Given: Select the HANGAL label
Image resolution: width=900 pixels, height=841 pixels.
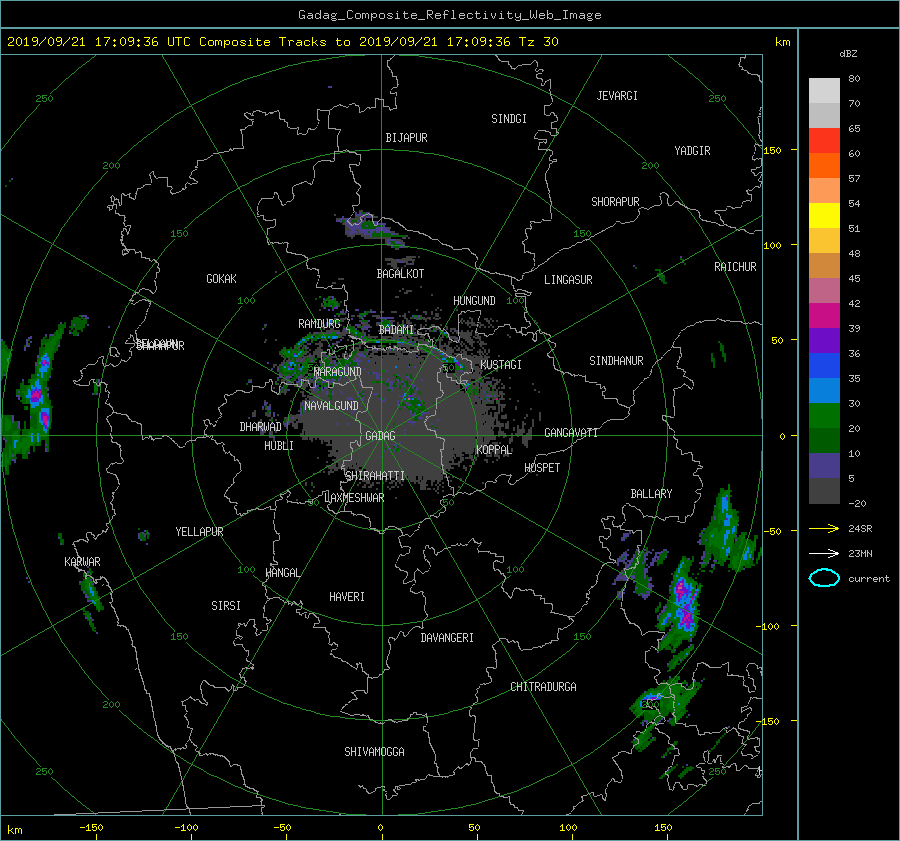Looking at the screenshot, I should [x=282, y=573].
